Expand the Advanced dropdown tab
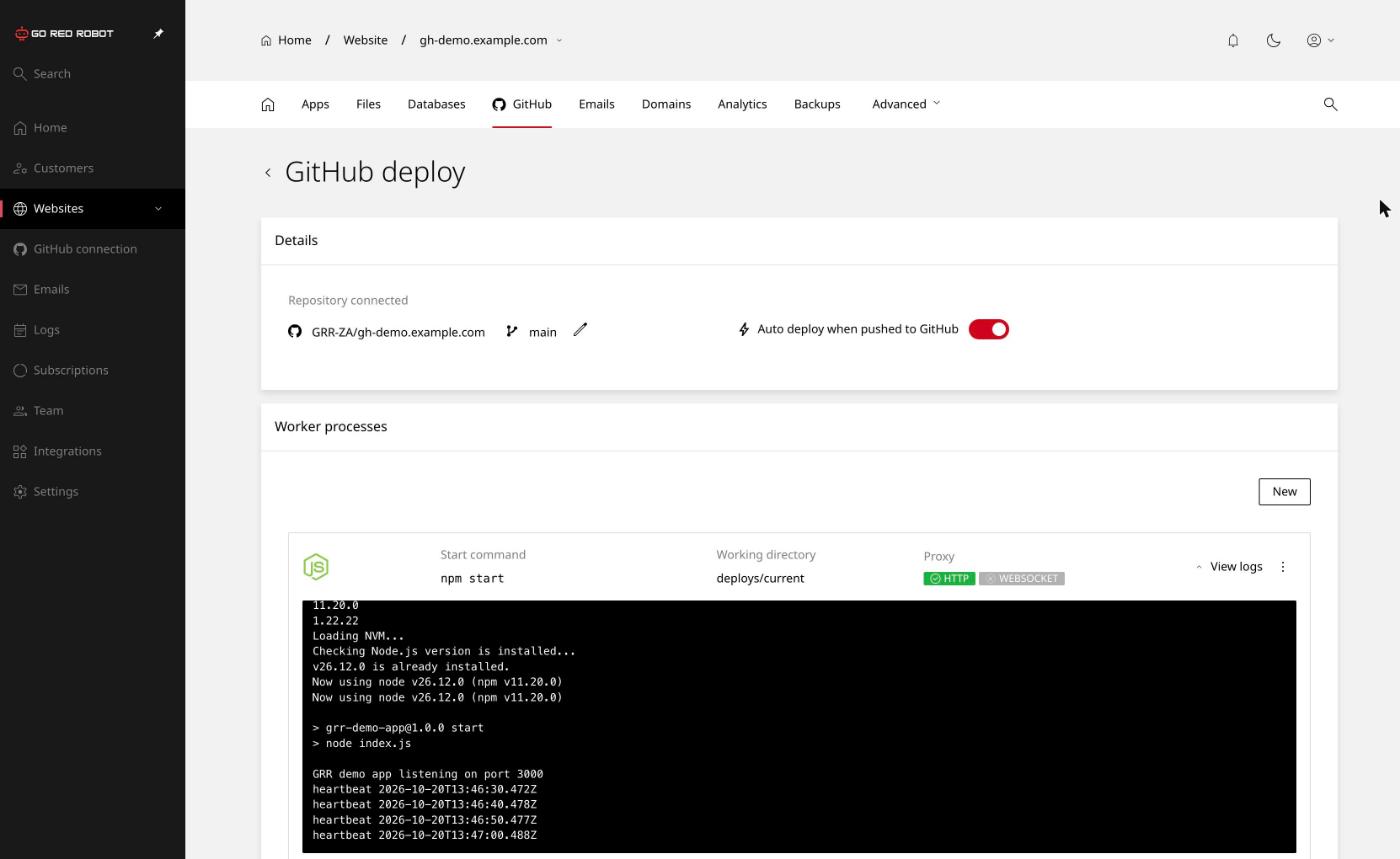 point(906,104)
